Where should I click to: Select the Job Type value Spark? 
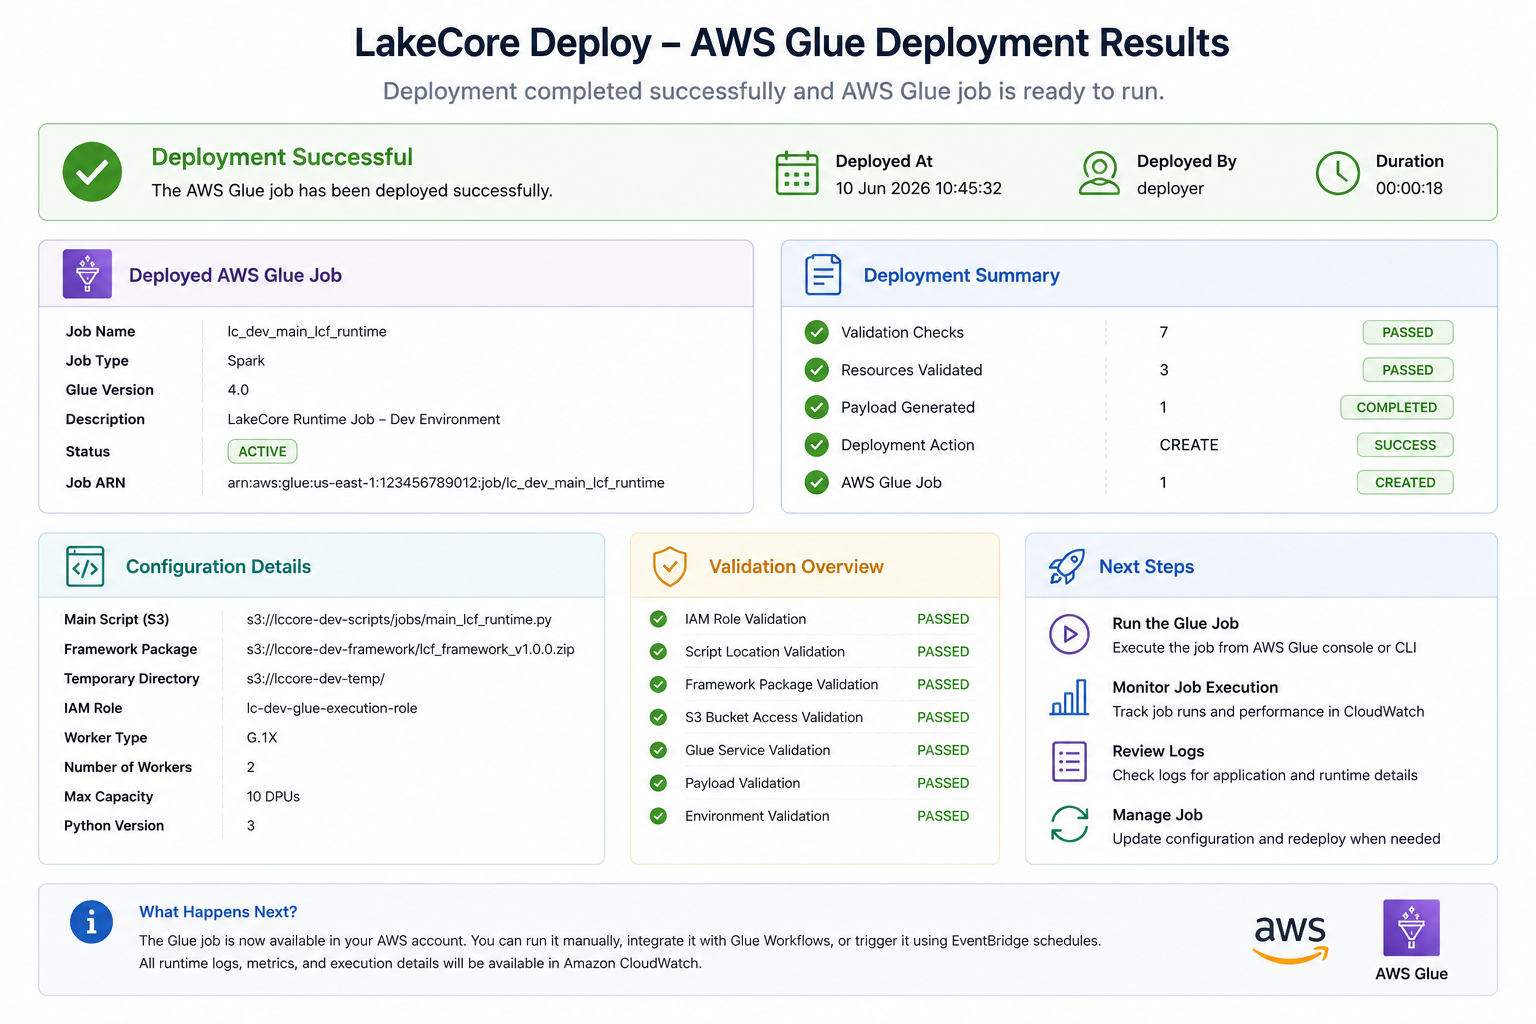246,361
